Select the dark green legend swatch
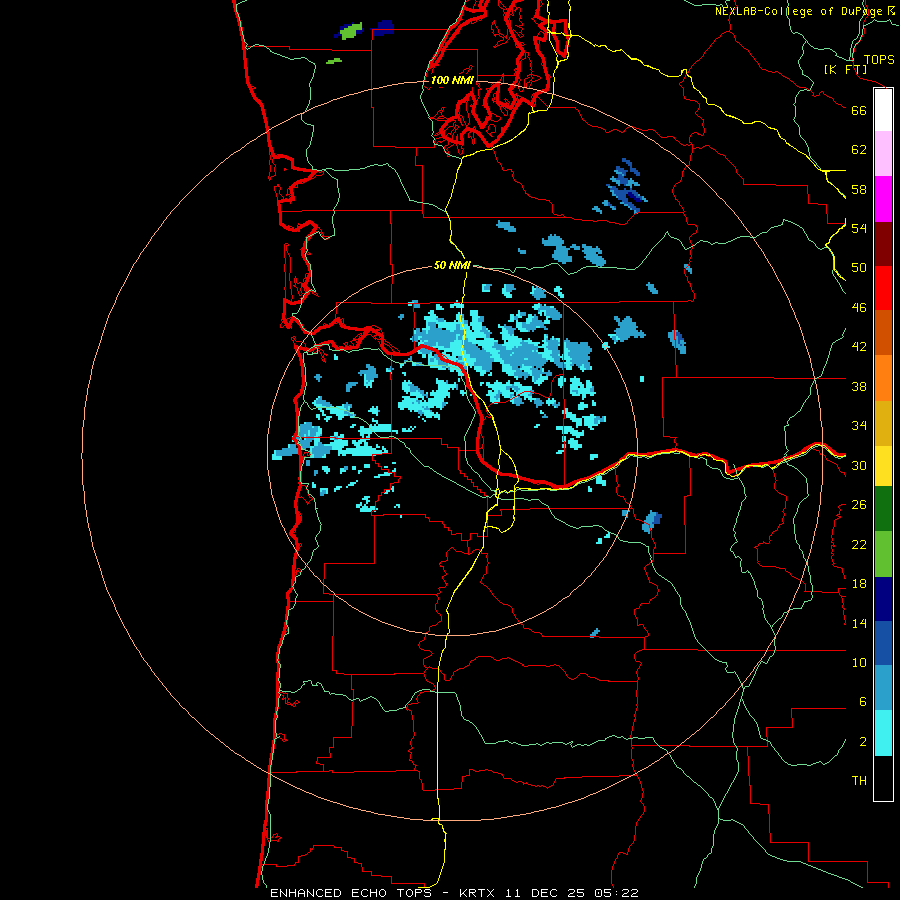Viewport: 900px width, 900px height. pos(883,509)
